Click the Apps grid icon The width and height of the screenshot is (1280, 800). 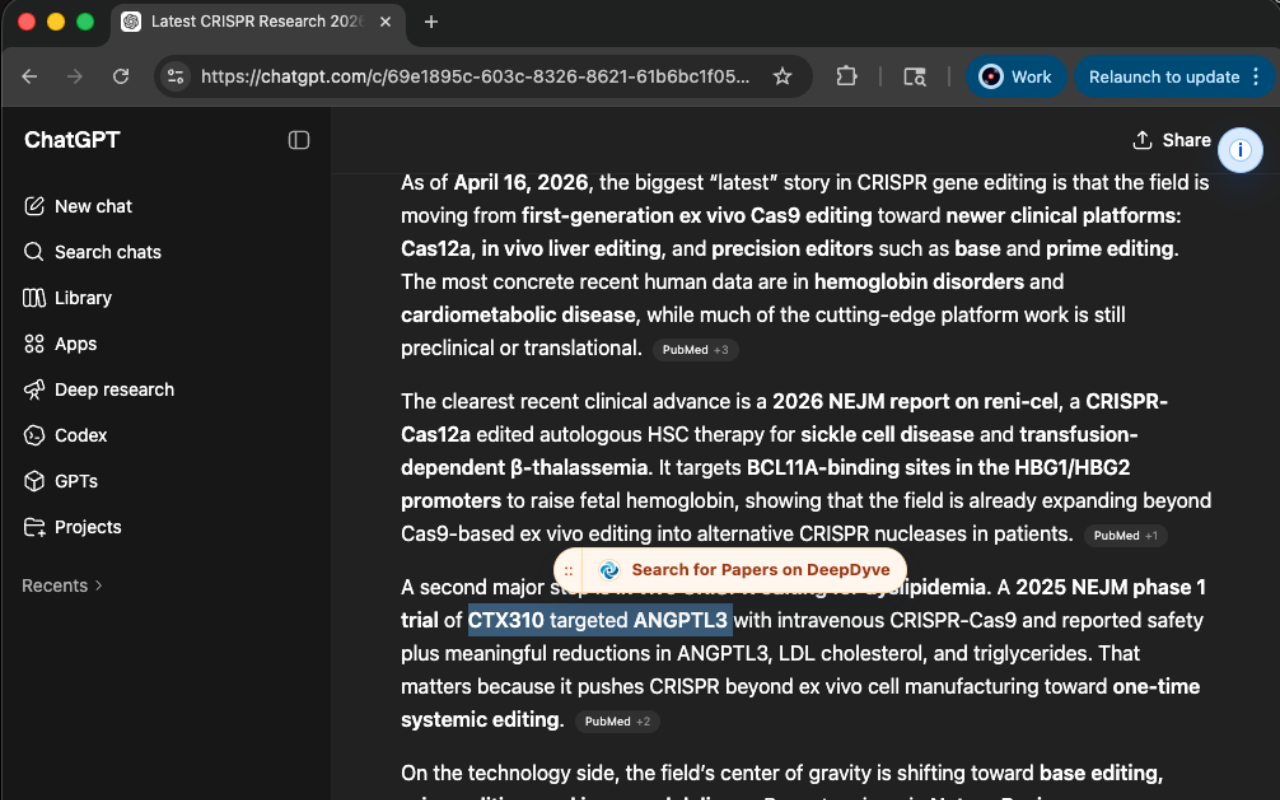[34, 344]
